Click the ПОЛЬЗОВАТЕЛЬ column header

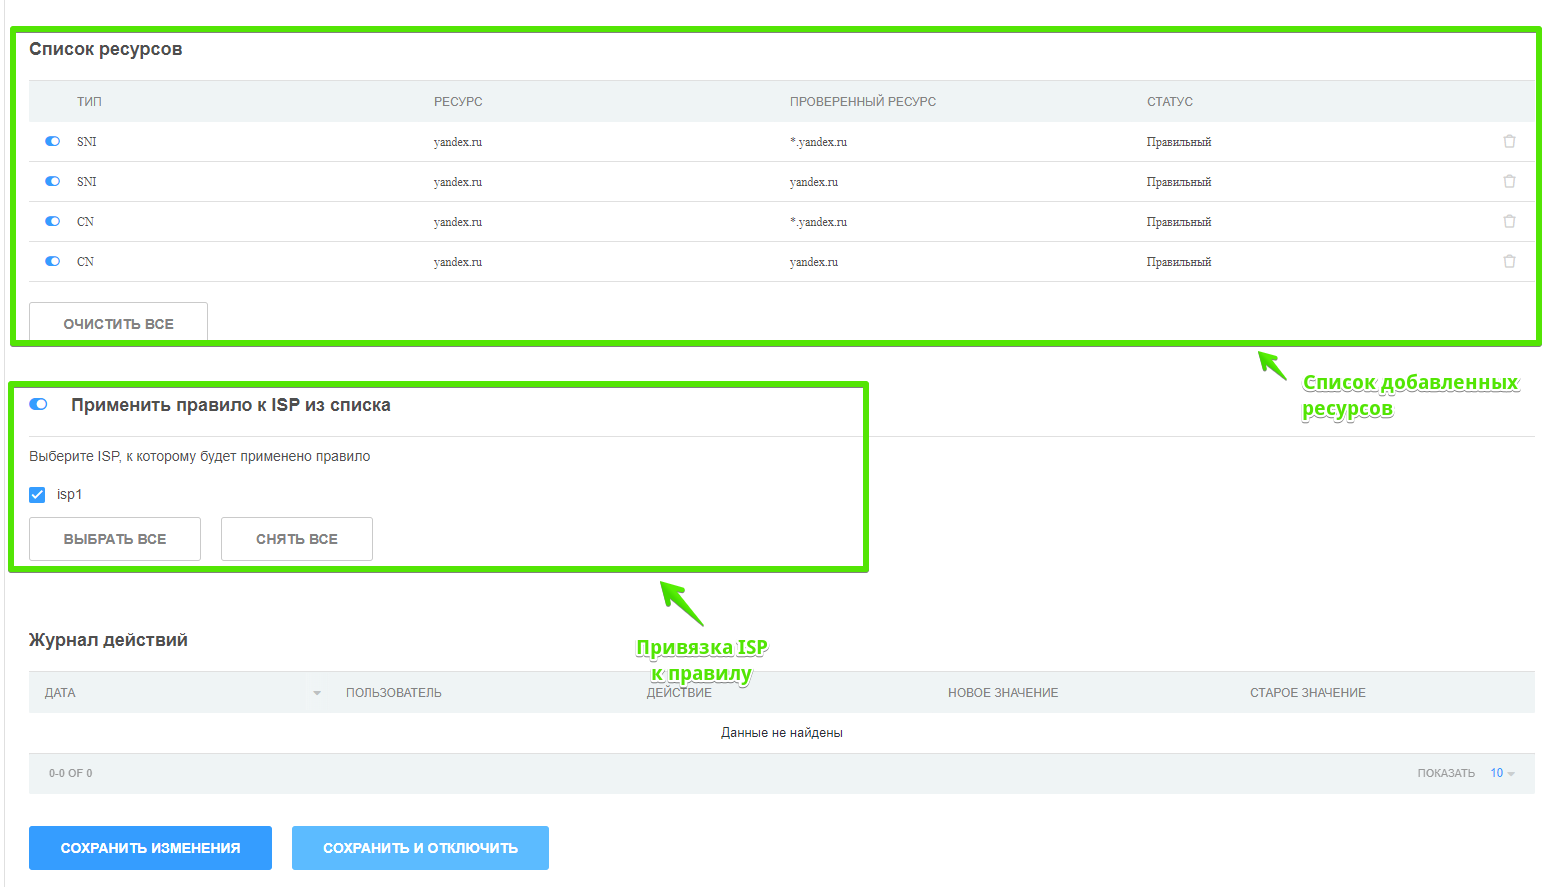coord(393,693)
